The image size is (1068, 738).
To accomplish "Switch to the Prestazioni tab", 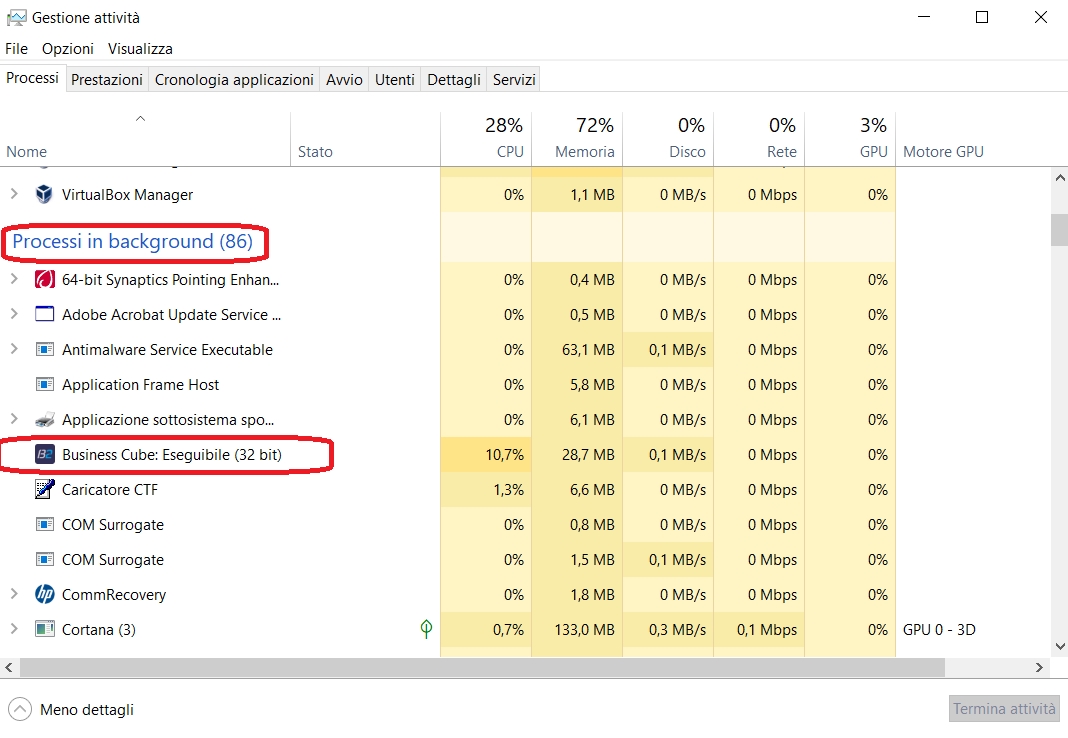I will 107,80.
